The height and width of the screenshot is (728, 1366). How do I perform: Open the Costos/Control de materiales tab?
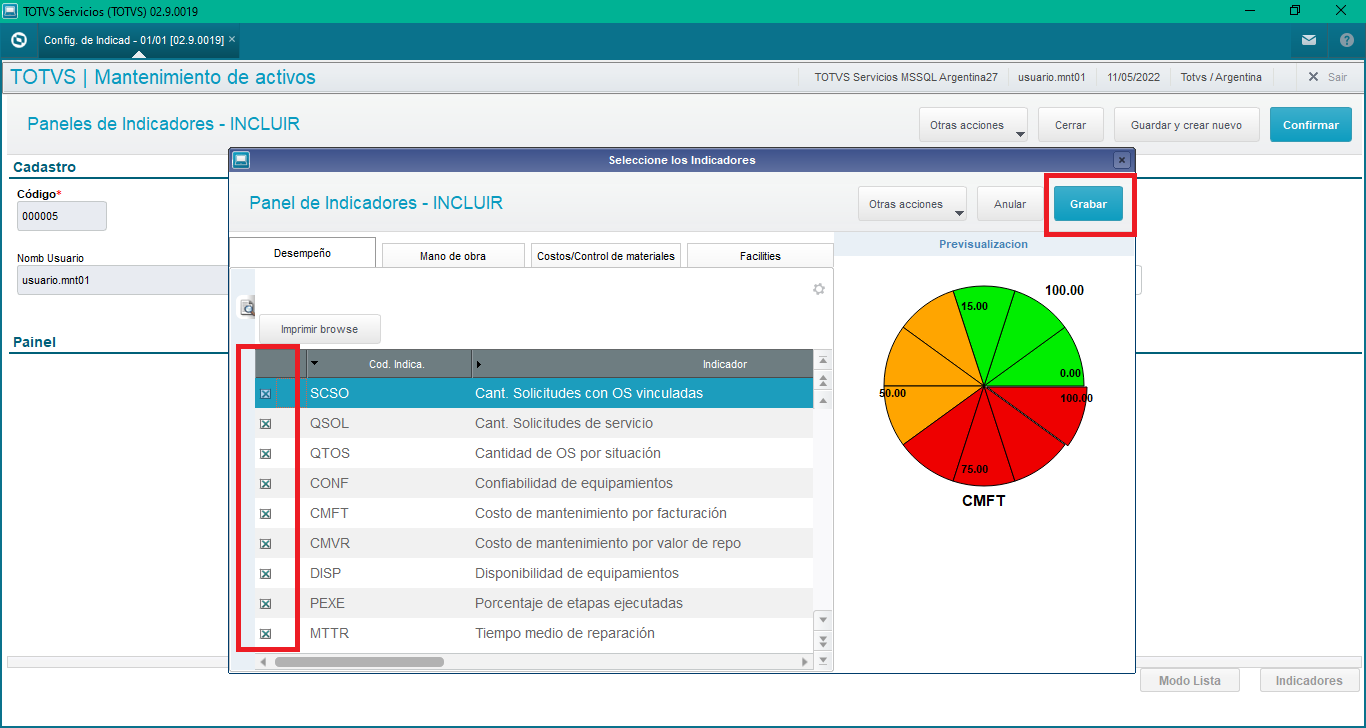click(606, 256)
